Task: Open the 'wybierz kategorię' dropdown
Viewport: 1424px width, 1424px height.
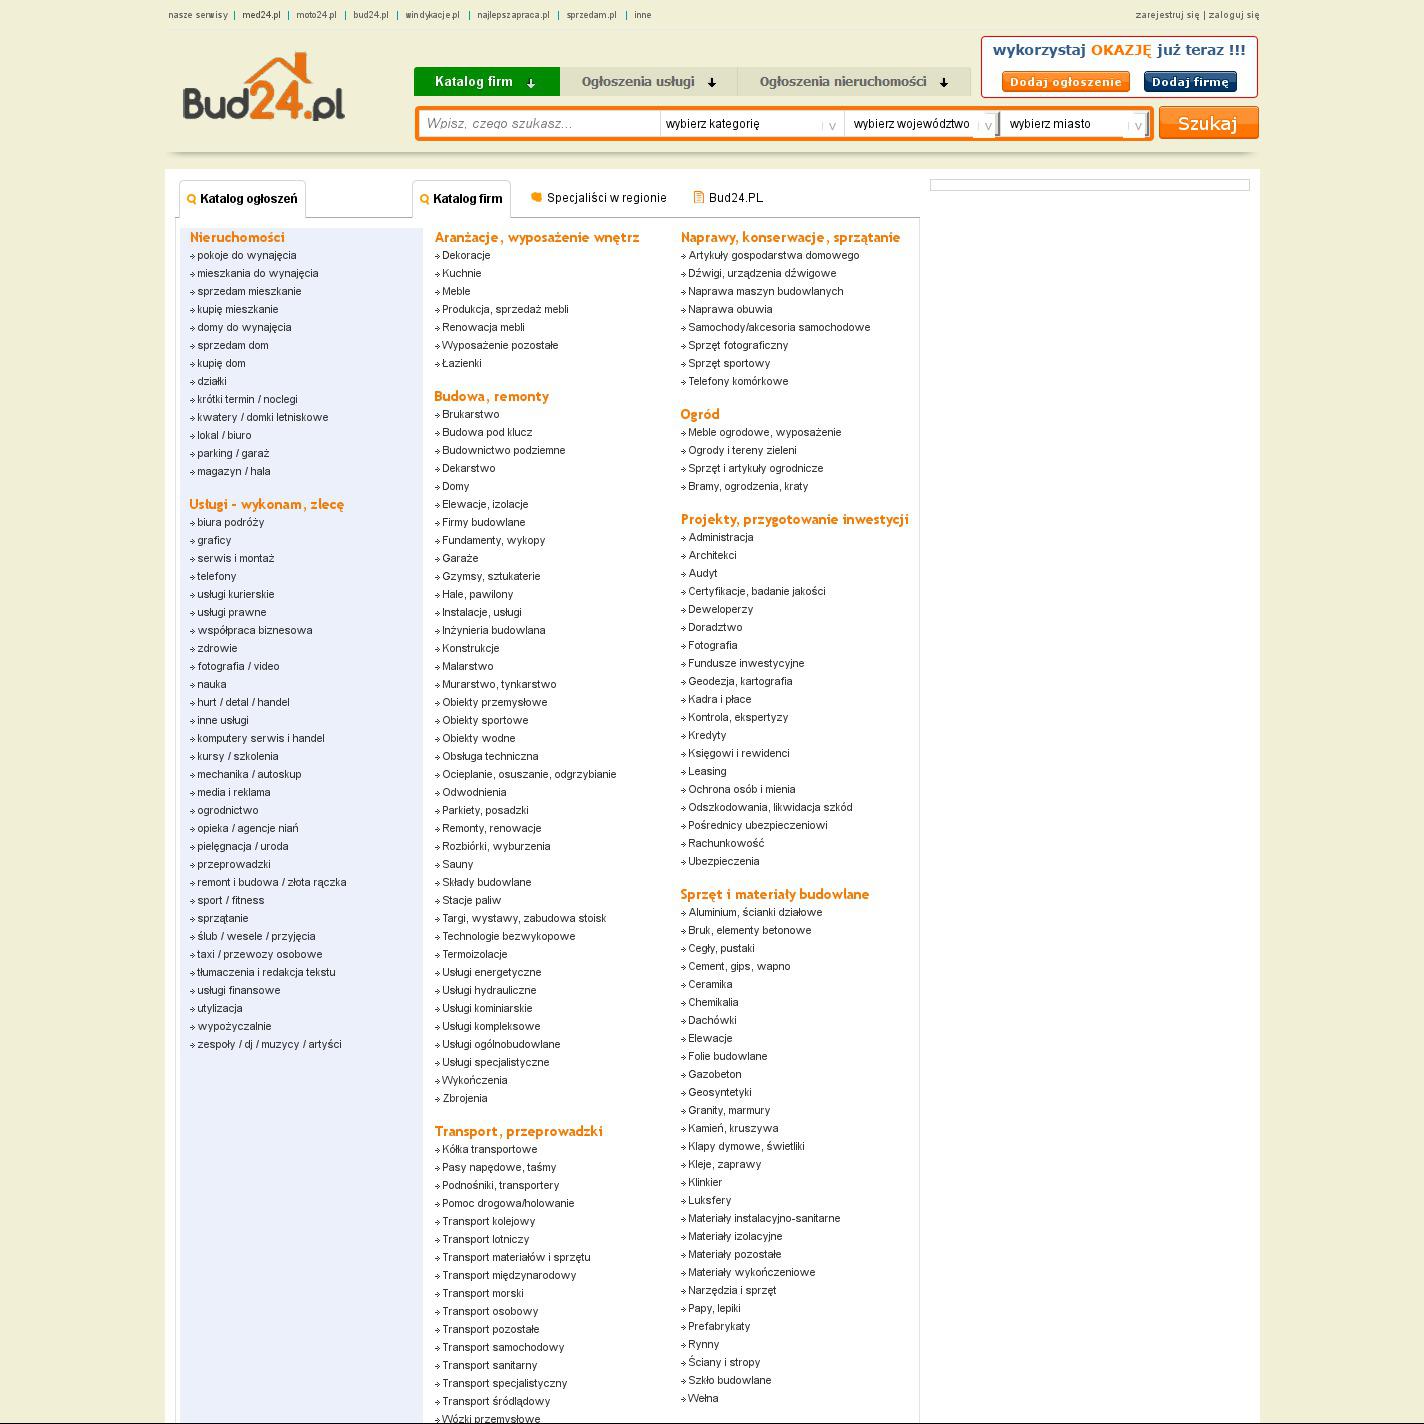Action: pyautogui.click(x=750, y=124)
